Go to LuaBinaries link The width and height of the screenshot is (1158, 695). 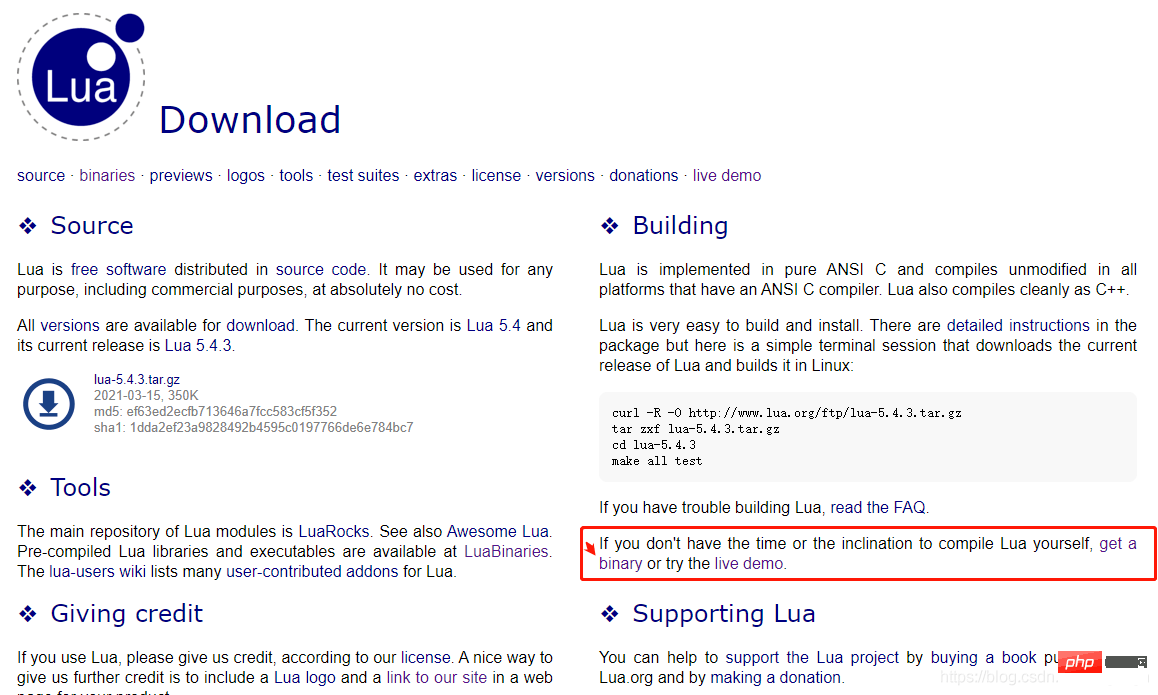(x=506, y=551)
